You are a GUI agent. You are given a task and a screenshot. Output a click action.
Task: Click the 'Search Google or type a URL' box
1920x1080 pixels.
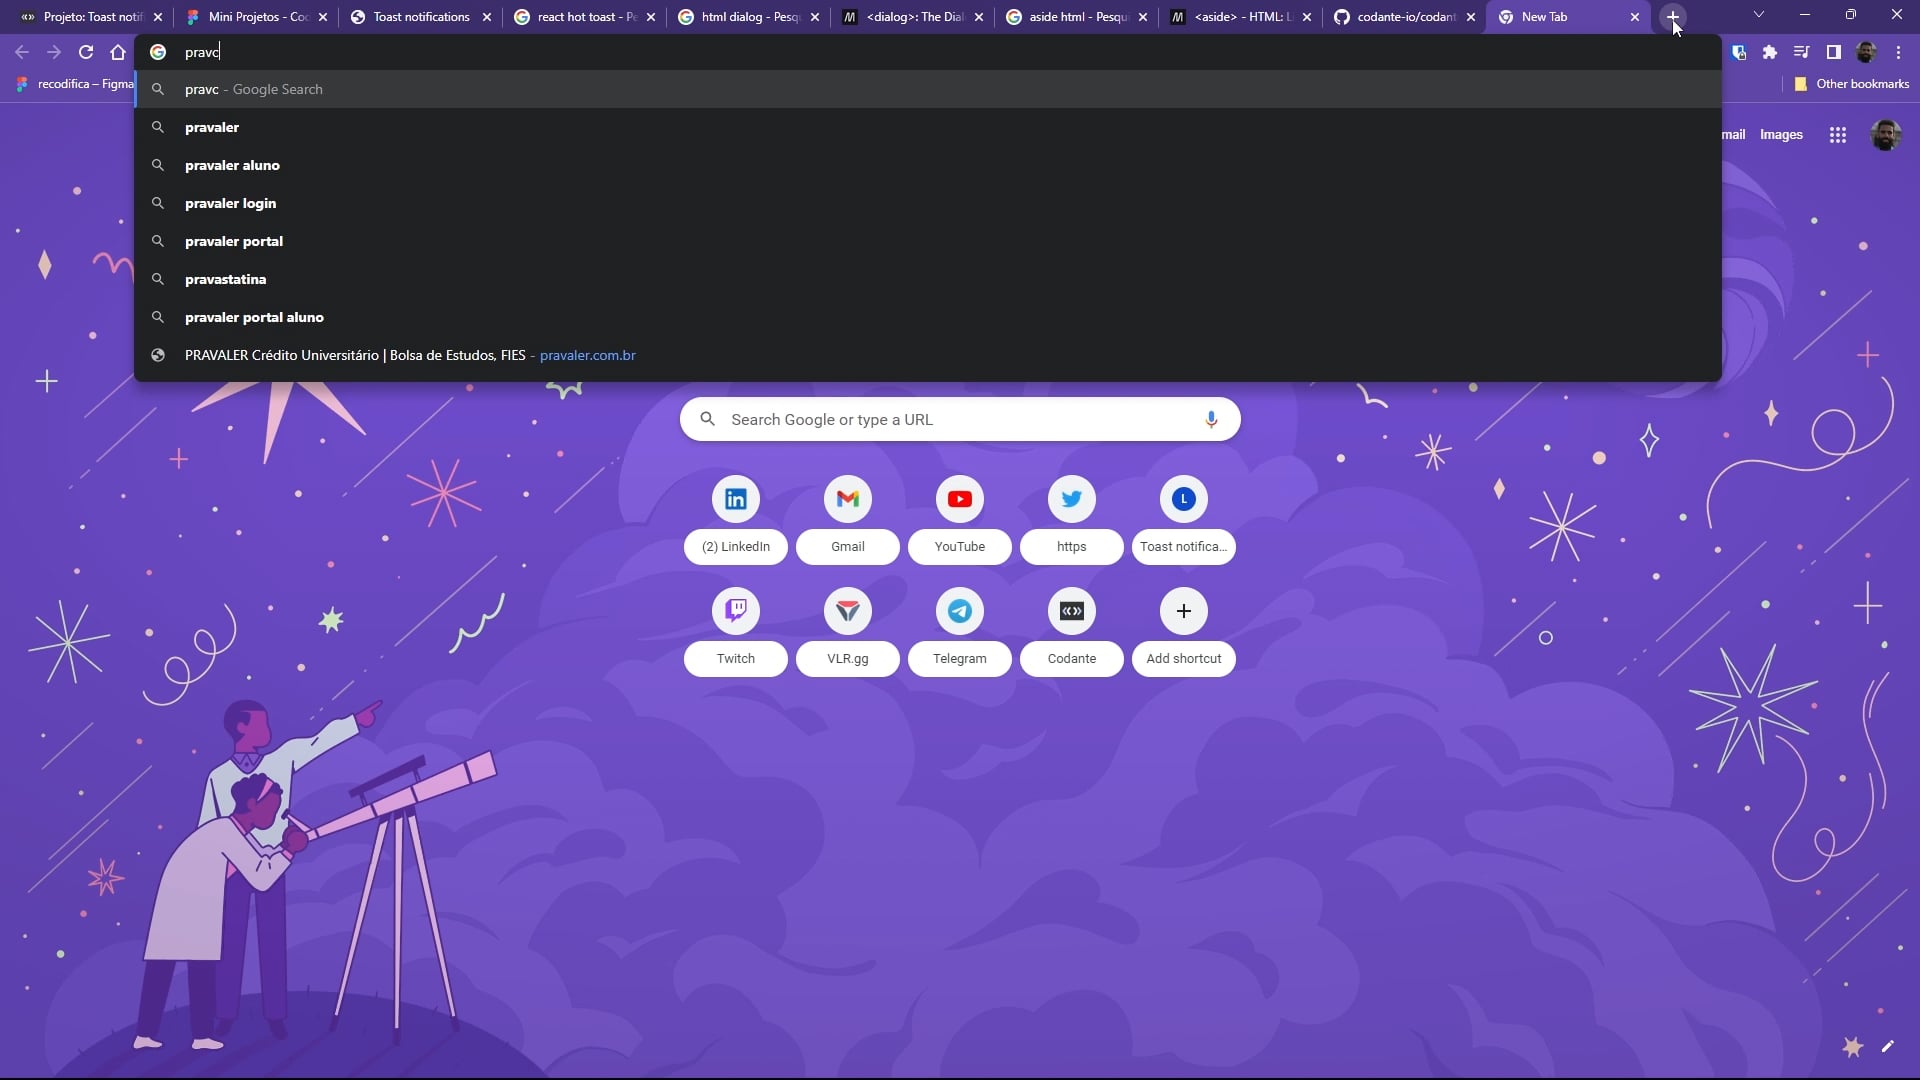pos(958,419)
